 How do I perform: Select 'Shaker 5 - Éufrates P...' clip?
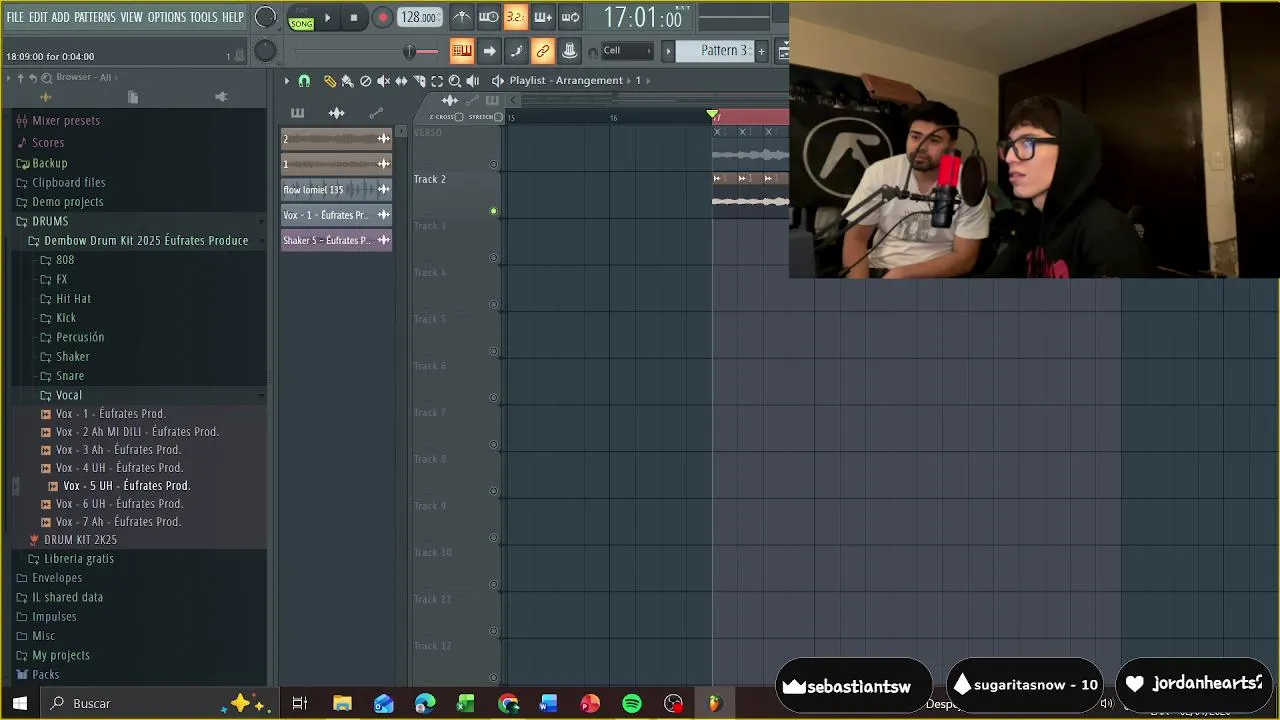[336, 240]
